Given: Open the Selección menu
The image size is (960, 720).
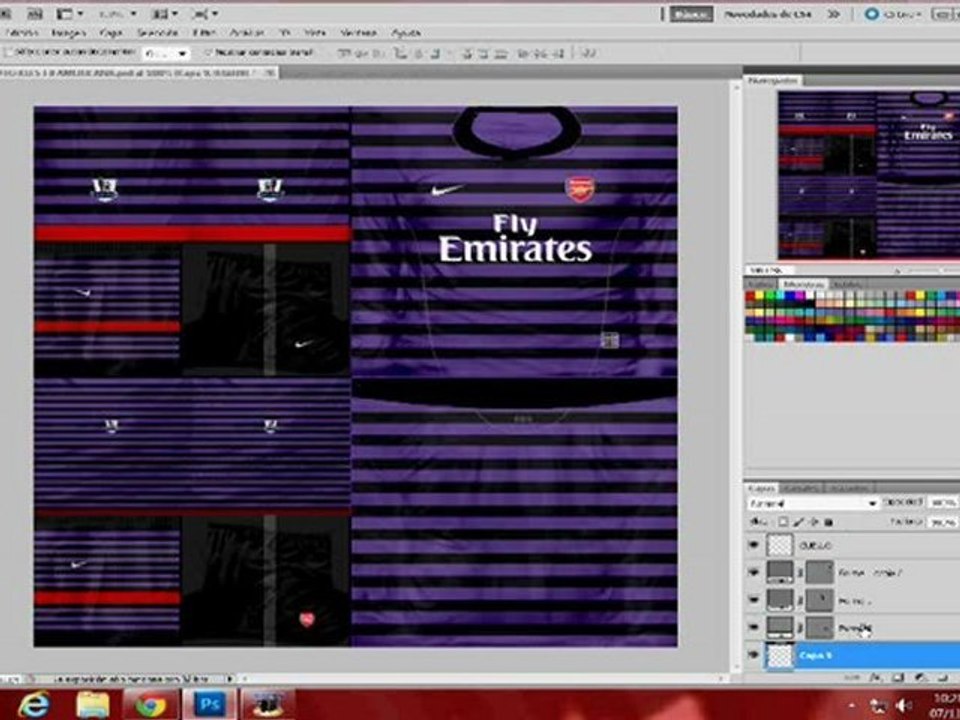Looking at the screenshot, I should (x=157, y=32).
